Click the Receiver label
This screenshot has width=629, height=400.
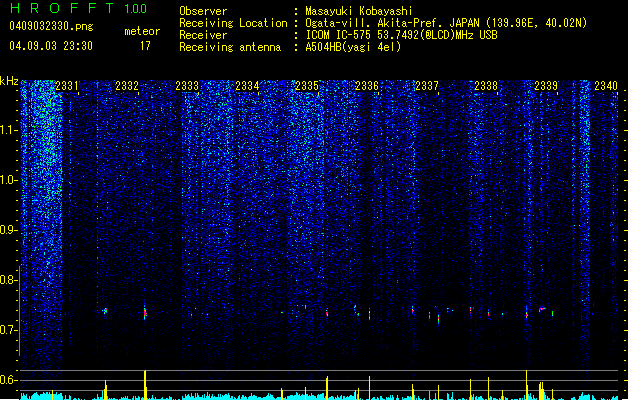pos(203,35)
